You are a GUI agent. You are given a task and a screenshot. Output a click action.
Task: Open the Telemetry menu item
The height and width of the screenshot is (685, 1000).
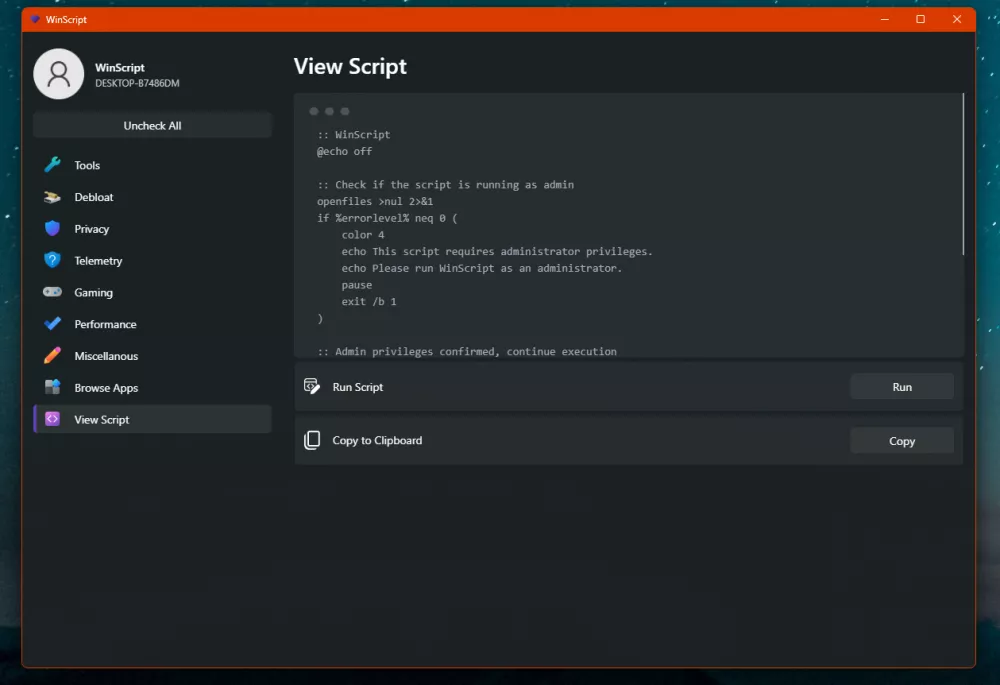(98, 261)
